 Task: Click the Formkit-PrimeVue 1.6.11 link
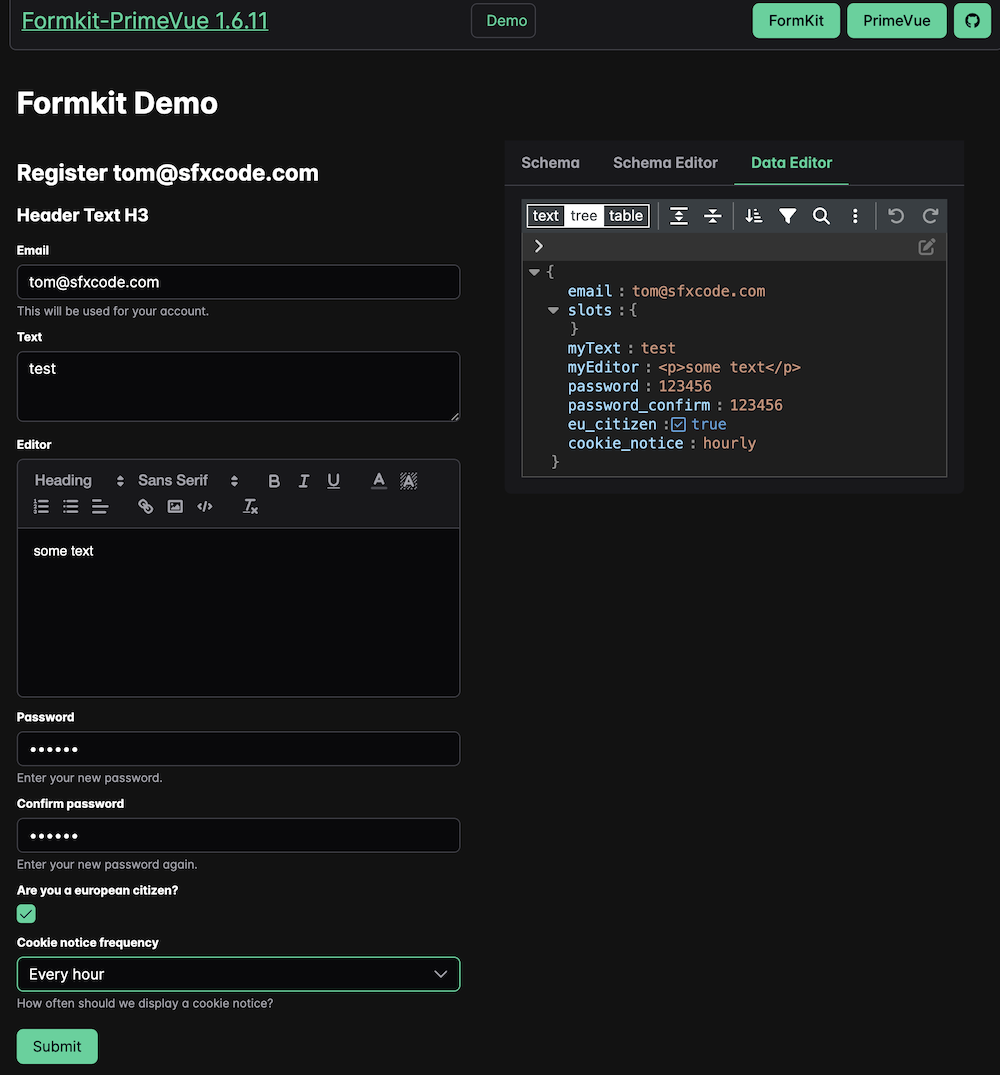click(x=145, y=21)
